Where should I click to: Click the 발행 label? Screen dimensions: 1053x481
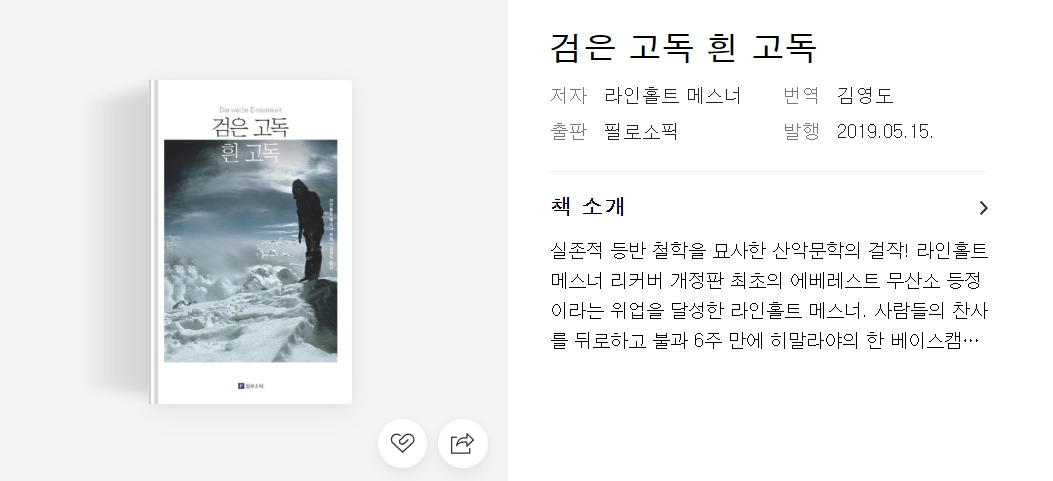[800, 131]
